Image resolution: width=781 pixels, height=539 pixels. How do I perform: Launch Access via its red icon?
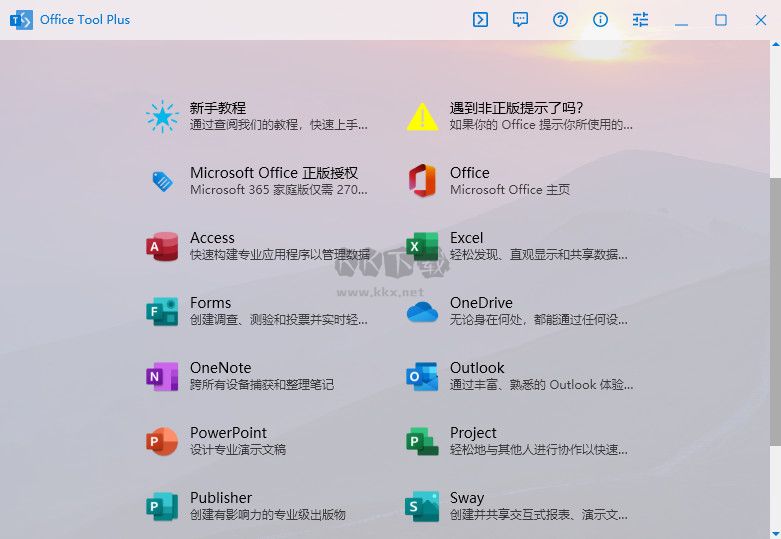[x=162, y=246]
